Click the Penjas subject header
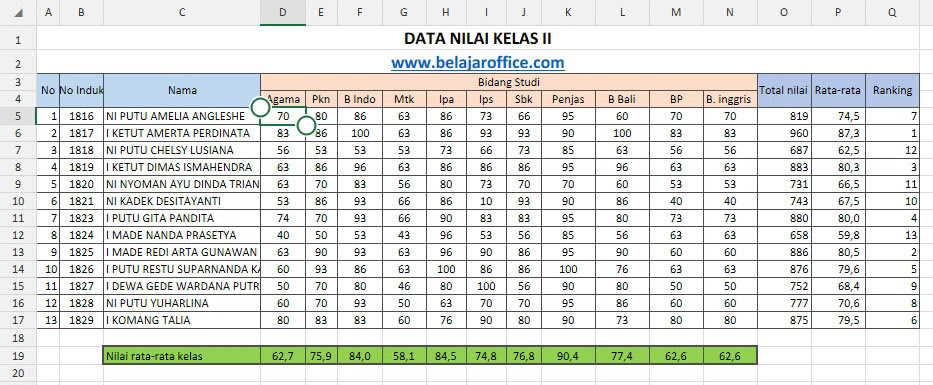This screenshot has height=385, width=933. (568, 99)
